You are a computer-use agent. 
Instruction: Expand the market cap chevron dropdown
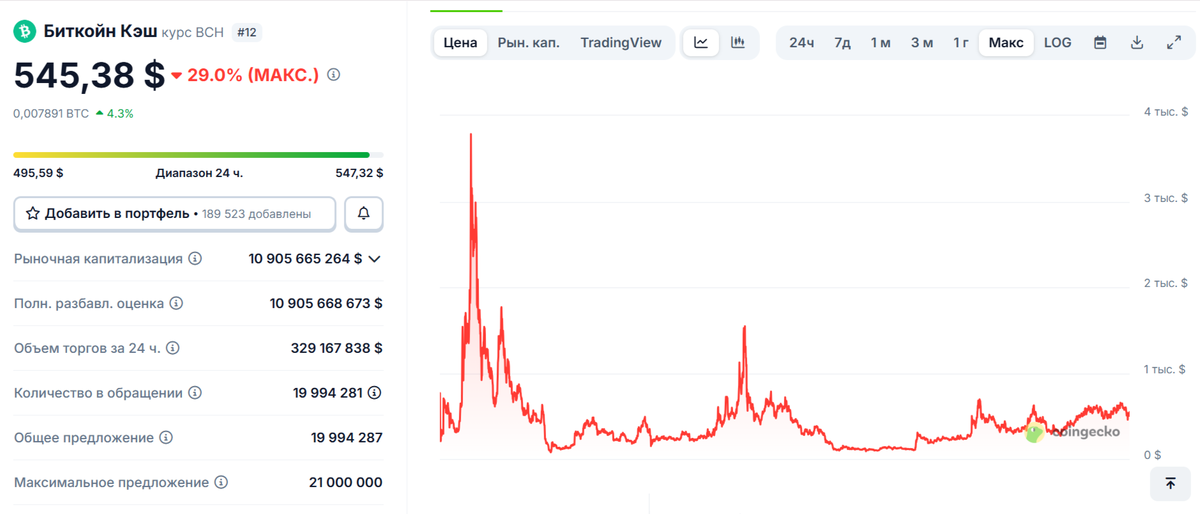point(375,258)
